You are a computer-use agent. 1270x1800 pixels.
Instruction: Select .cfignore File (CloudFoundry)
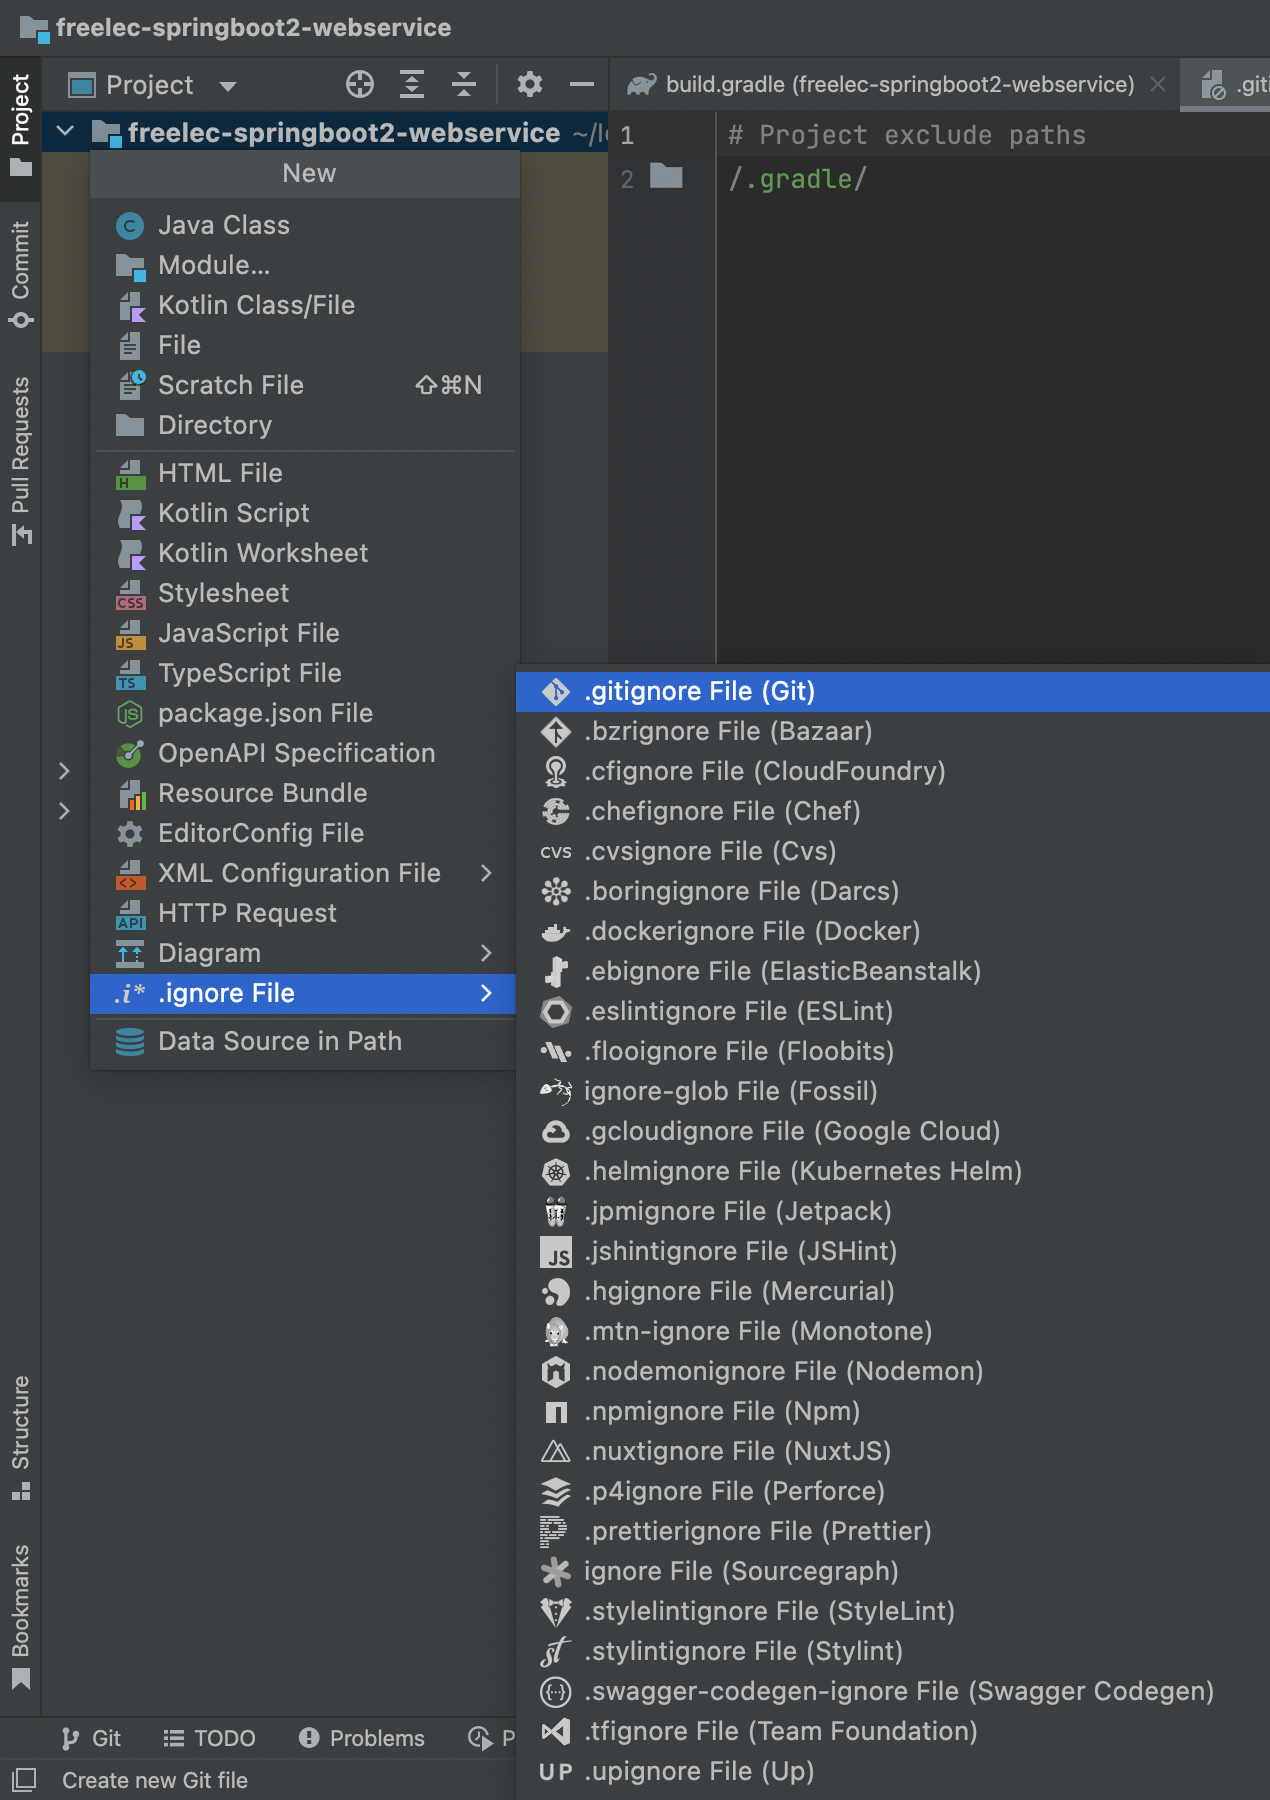(893, 771)
